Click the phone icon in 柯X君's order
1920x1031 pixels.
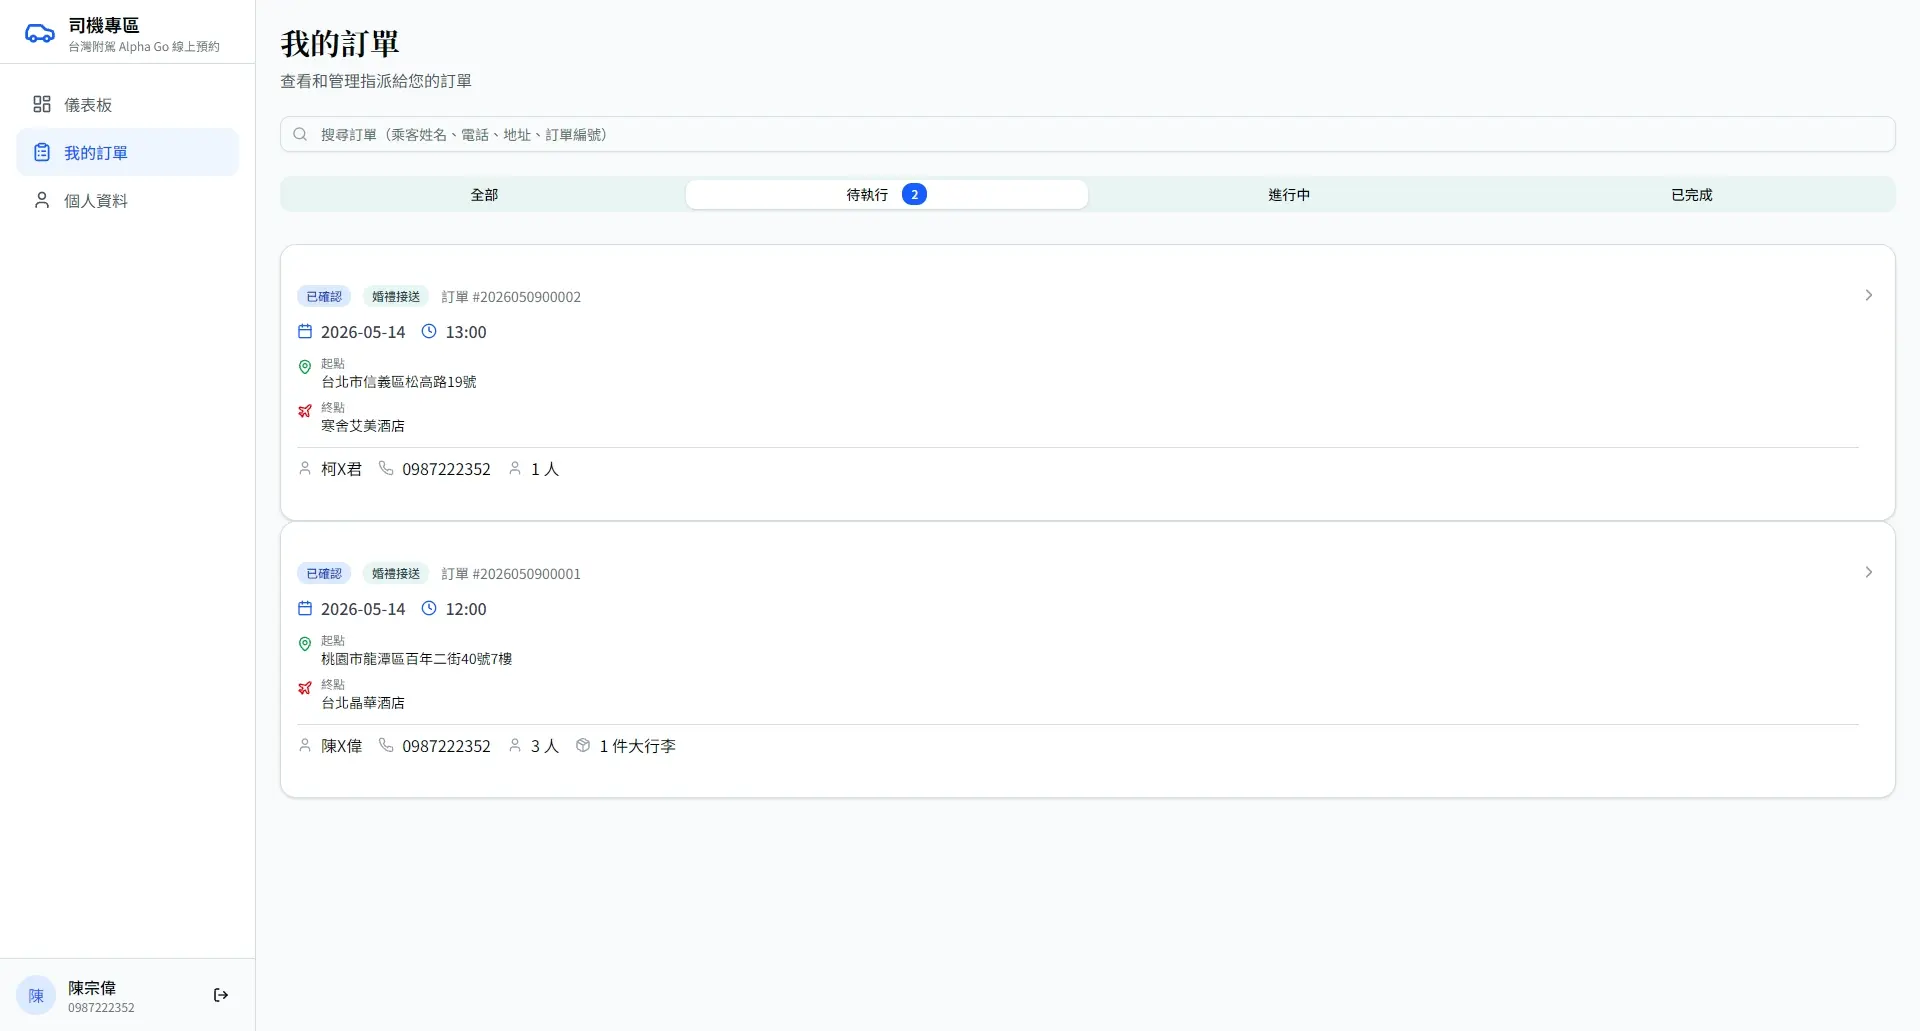[x=386, y=468]
